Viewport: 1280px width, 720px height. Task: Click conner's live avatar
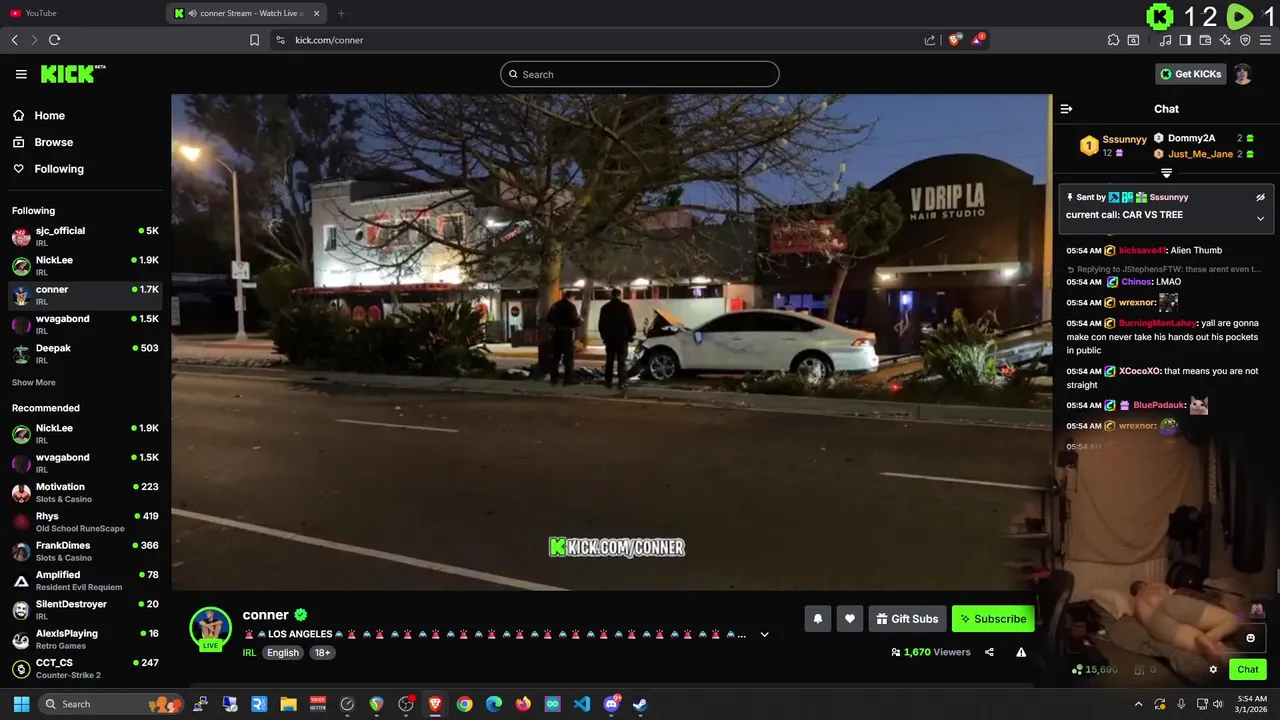211,629
